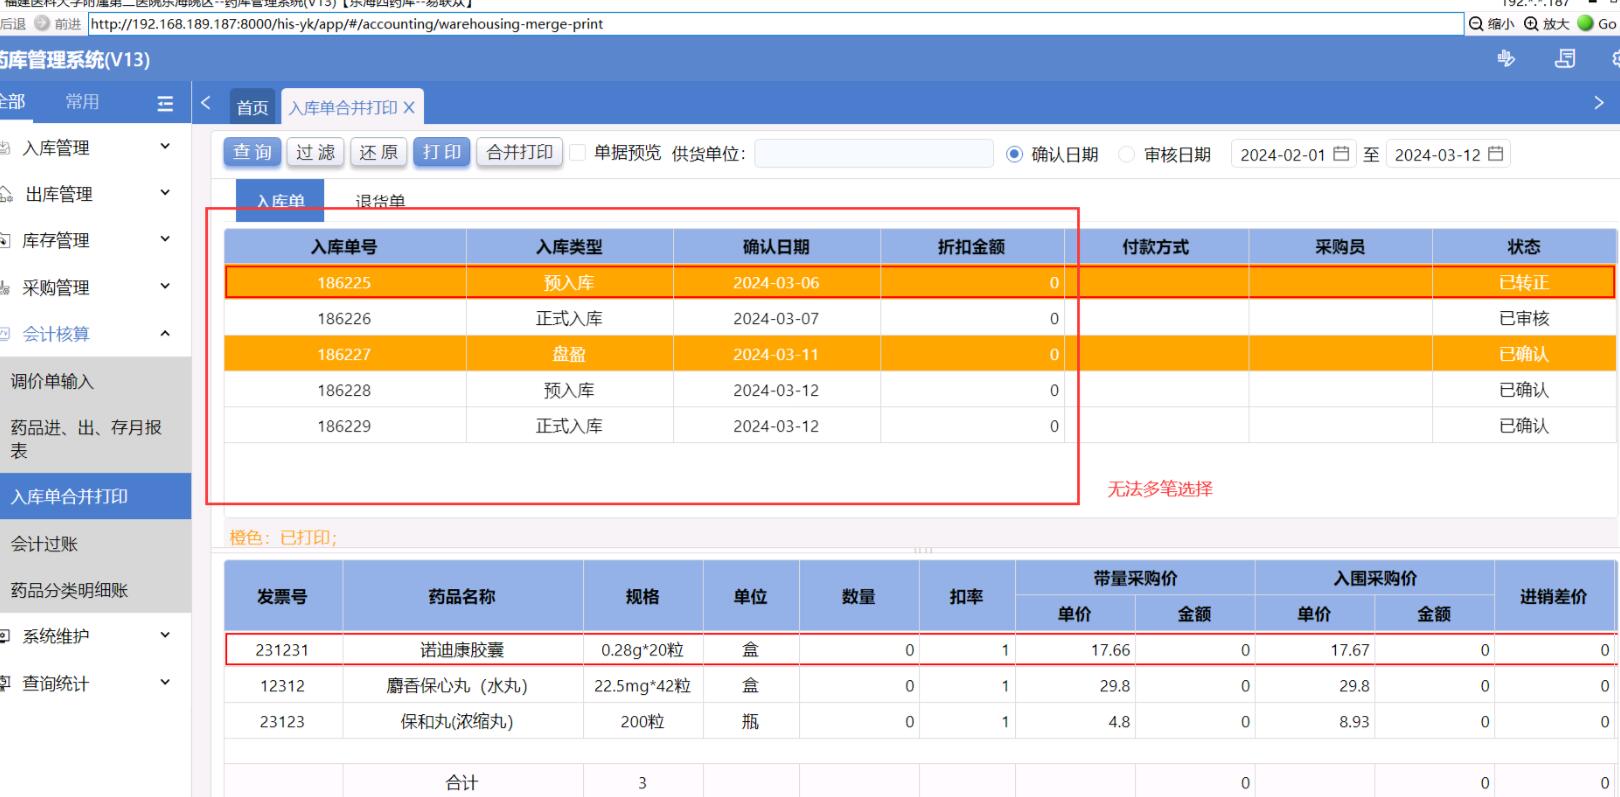Tick the 单据预览 checkbox
This screenshot has height=797, width=1620.
pyautogui.click(x=577, y=153)
